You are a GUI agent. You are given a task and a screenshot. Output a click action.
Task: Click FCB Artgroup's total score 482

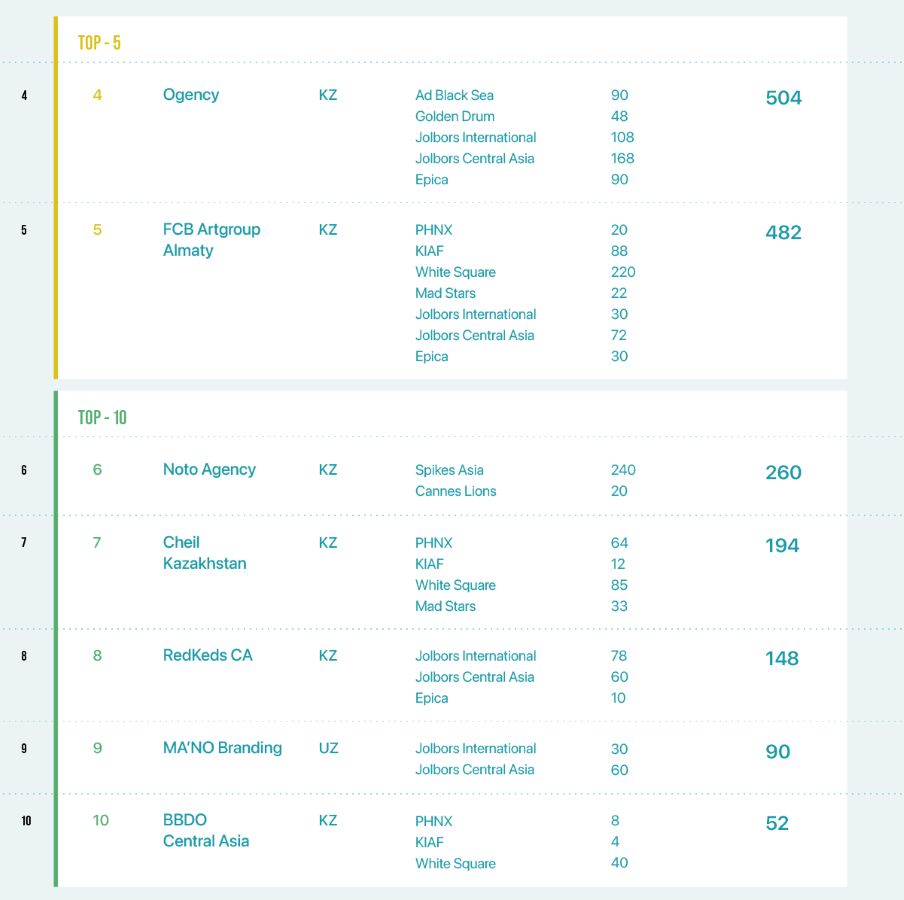(783, 232)
